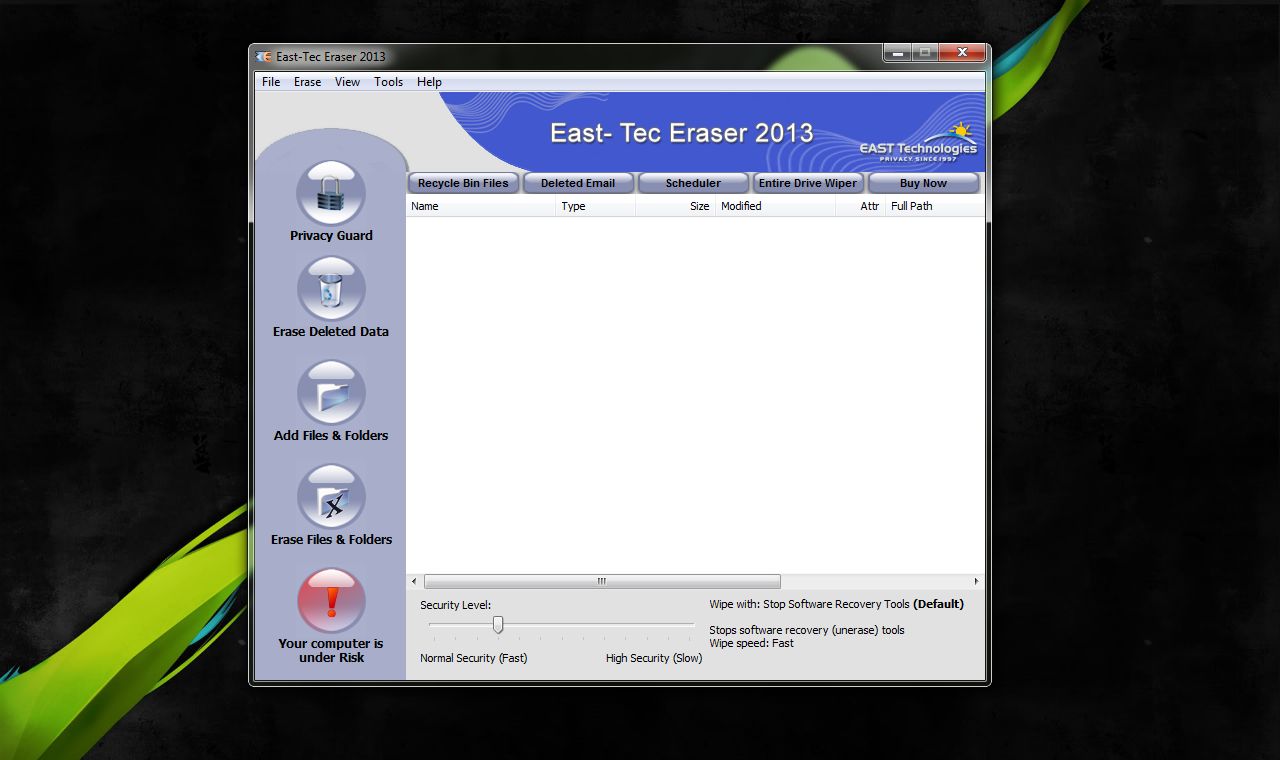
Task: Click the Erase Deleted Data recycle bin icon
Action: click(x=331, y=289)
